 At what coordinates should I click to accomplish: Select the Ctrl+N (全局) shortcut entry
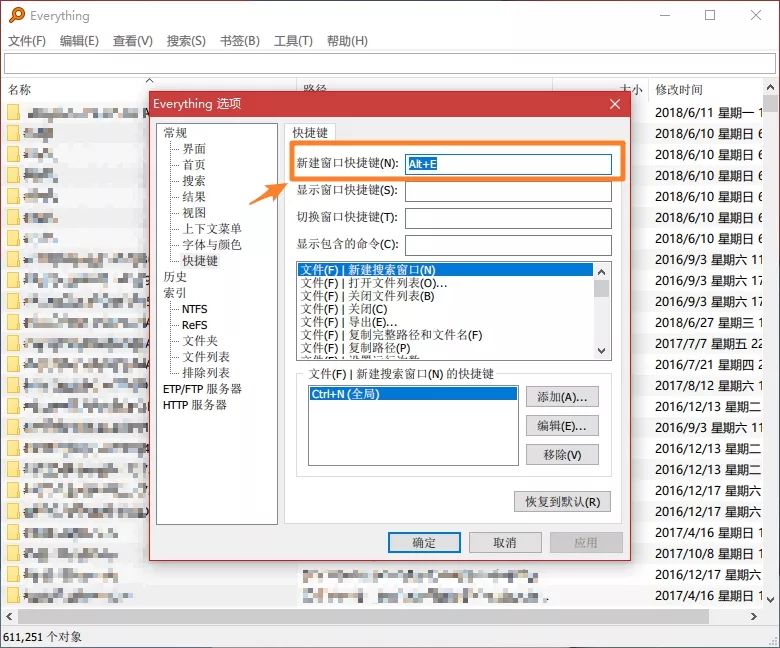[x=413, y=394]
